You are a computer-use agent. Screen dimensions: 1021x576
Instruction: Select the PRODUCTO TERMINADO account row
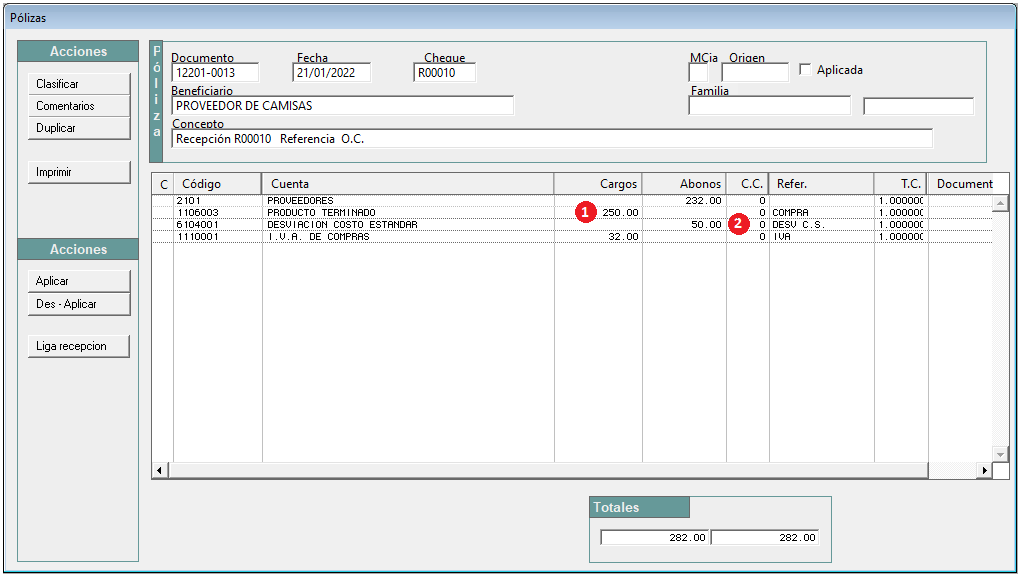pyautogui.click(x=572, y=213)
